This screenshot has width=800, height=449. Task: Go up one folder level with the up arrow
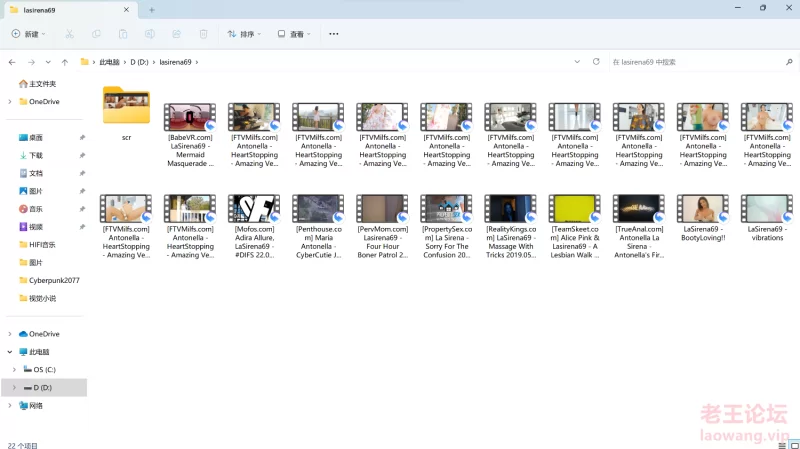pyautogui.click(x=65, y=62)
